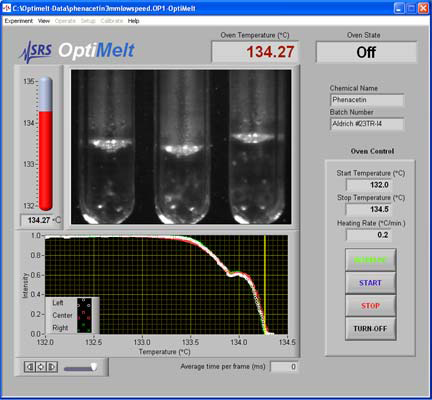Open the View menu
The image size is (432, 400).
44,21
